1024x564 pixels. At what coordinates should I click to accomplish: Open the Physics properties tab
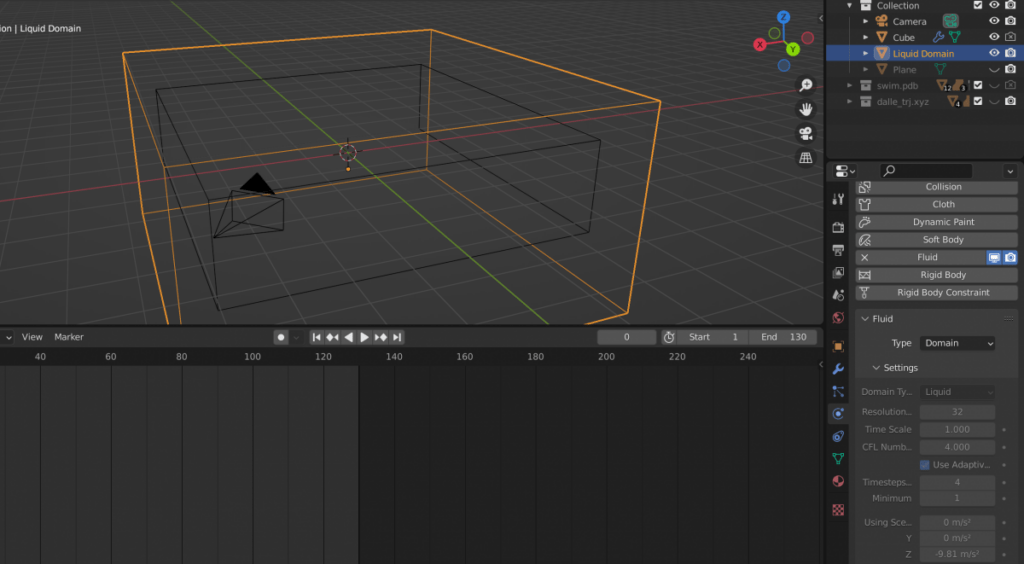[839, 413]
